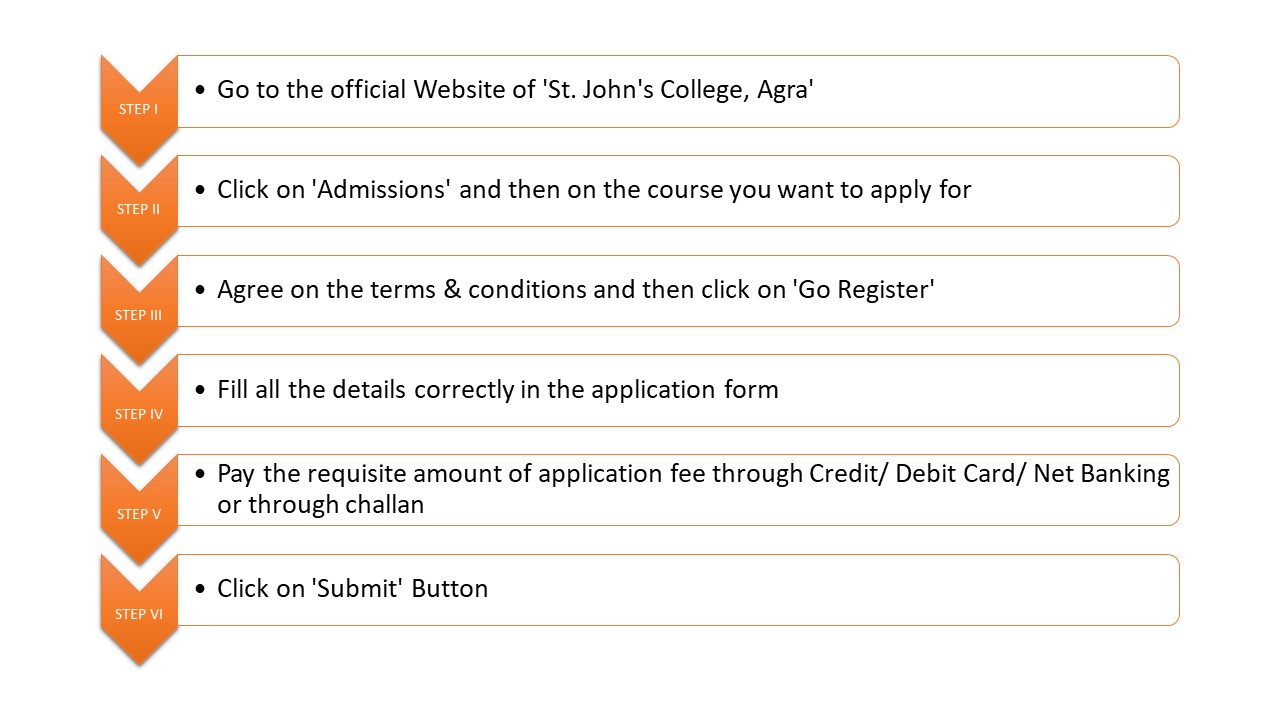Click the STEP I orange arrow
The width and height of the screenshot is (1280, 720).
click(x=139, y=109)
